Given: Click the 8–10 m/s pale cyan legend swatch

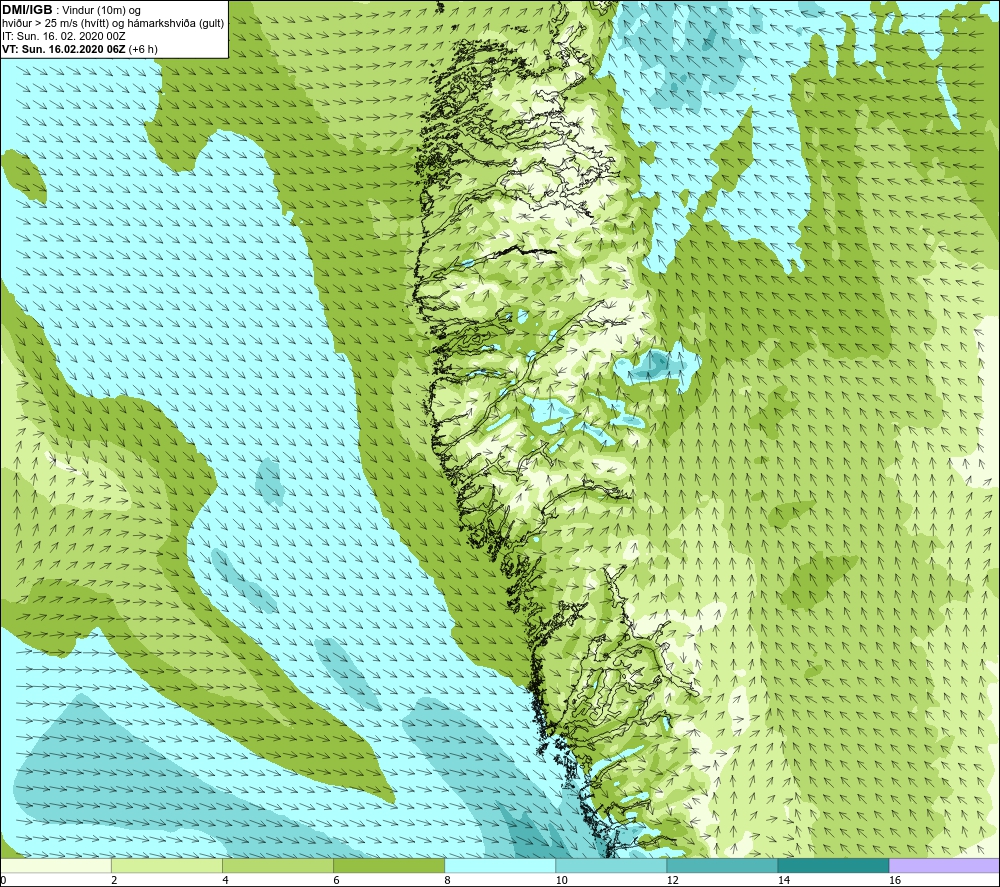Looking at the screenshot, I should click(x=499, y=865).
